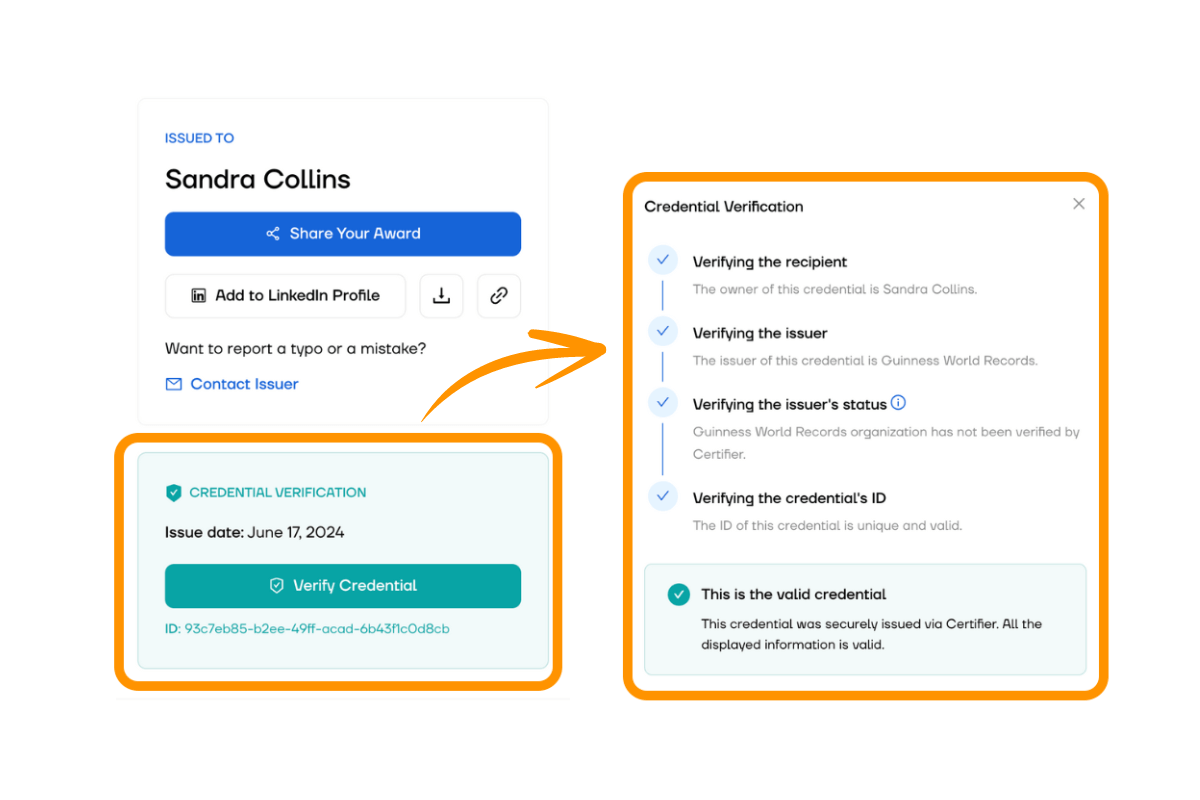Click 'securely issued via Certifier' description text
Viewport: 1200px width, 800px height.
(871, 634)
